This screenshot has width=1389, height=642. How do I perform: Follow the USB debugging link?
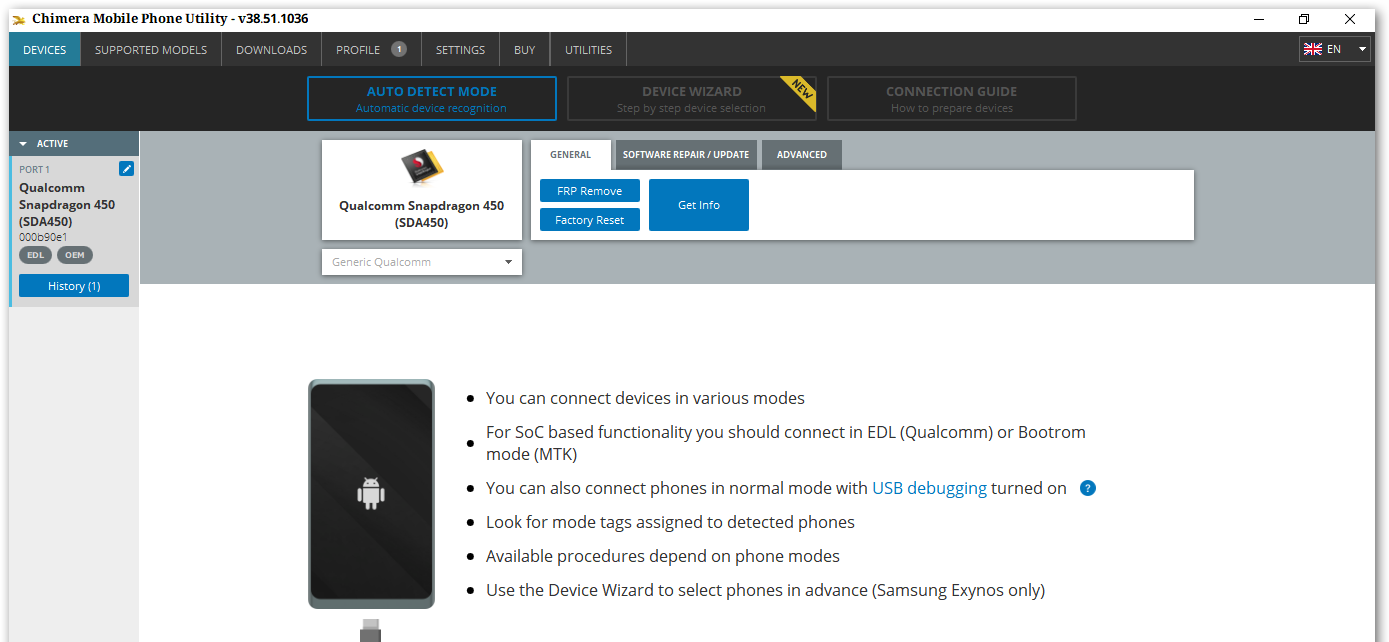929,488
